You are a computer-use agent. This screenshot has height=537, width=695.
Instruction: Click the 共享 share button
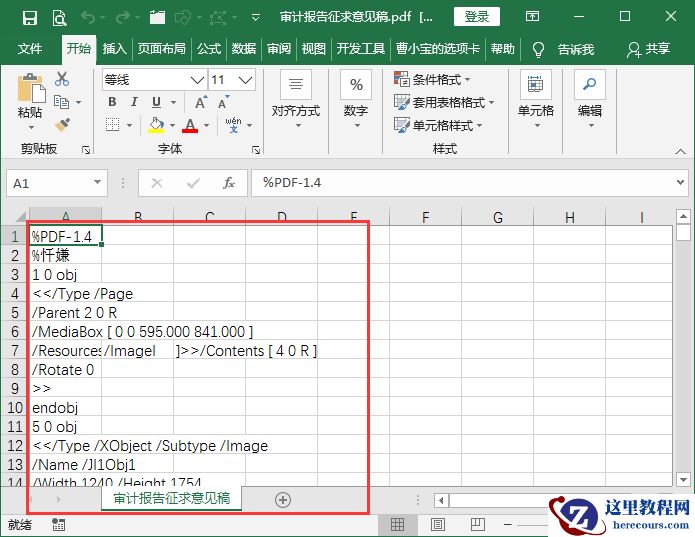(648, 49)
